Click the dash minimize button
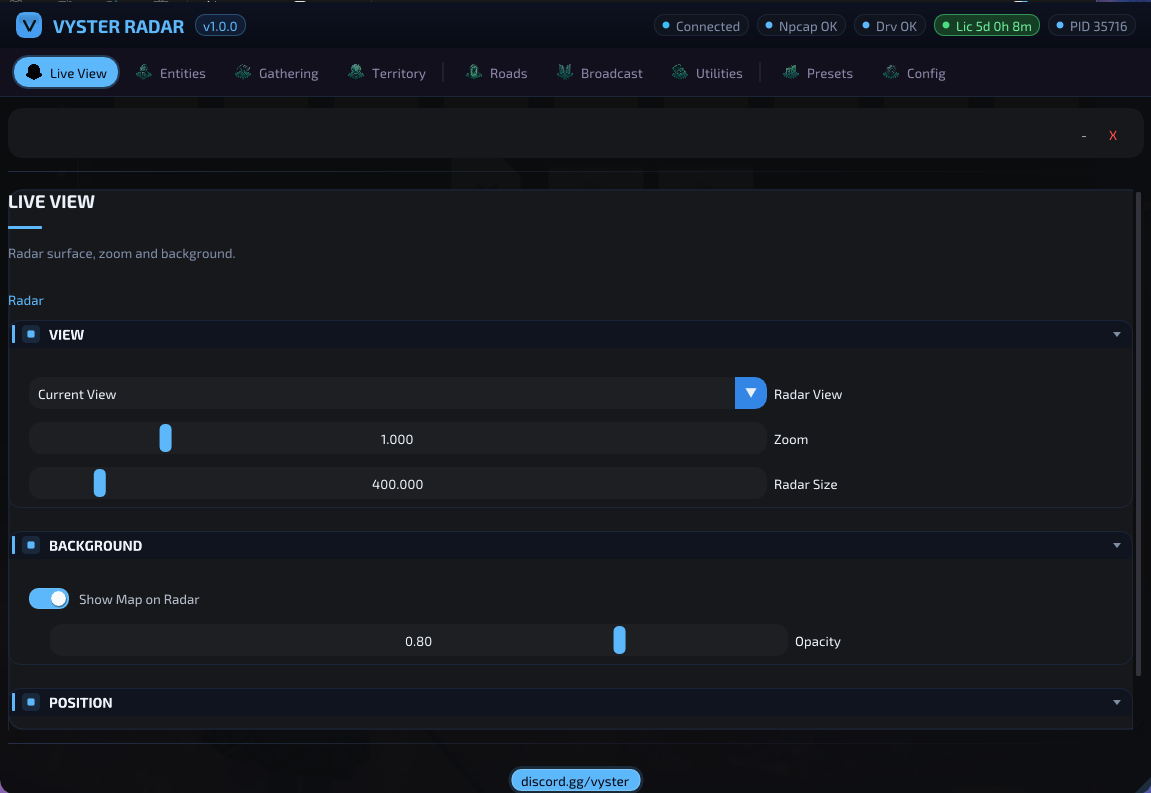The image size is (1151, 793). pos(1083,136)
